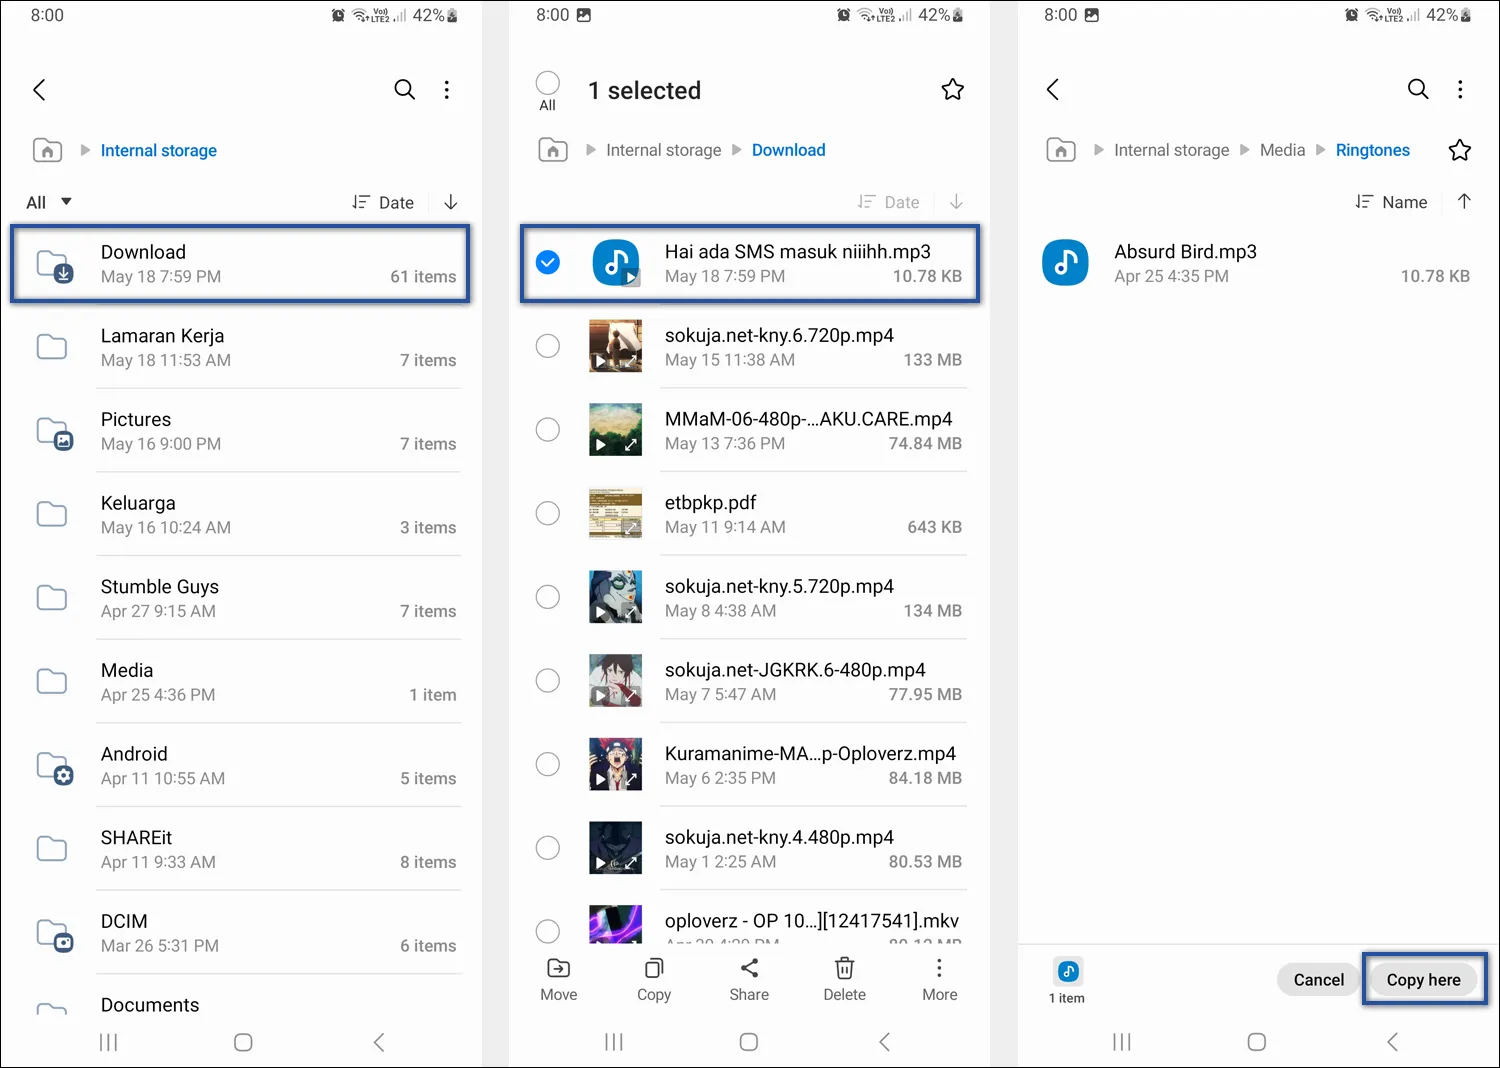The width and height of the screenshot is (1500, 1068).
Task: Select the sokuja.net-kny.6.720p.mp4 file
Action: pos(548,345)
